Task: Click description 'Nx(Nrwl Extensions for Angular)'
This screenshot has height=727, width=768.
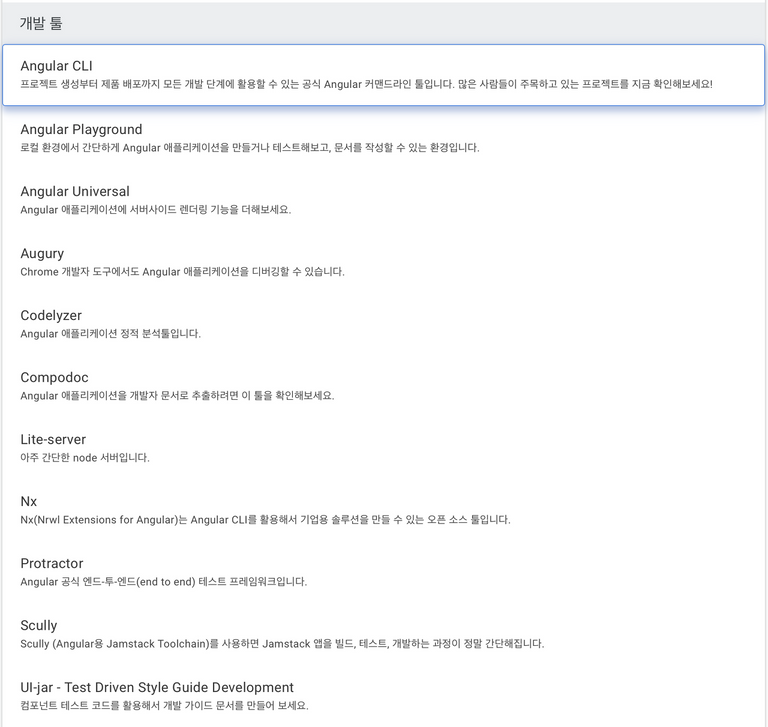Action: click(265, 519)
